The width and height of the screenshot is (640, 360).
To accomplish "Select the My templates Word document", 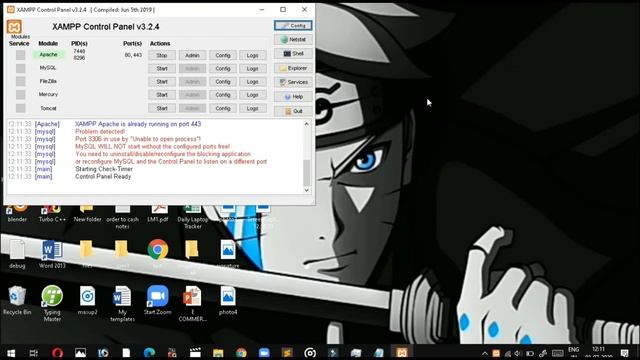I will (x=122, y=304).
